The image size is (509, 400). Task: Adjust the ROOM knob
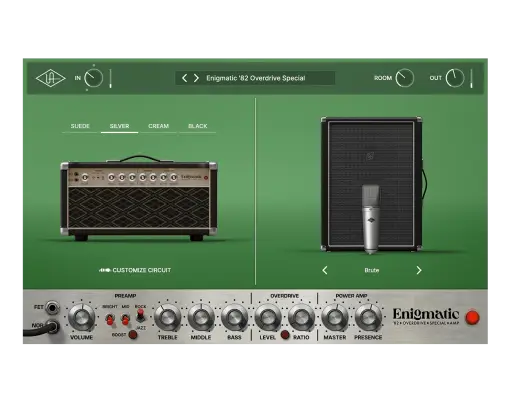(x=404, y=78)
